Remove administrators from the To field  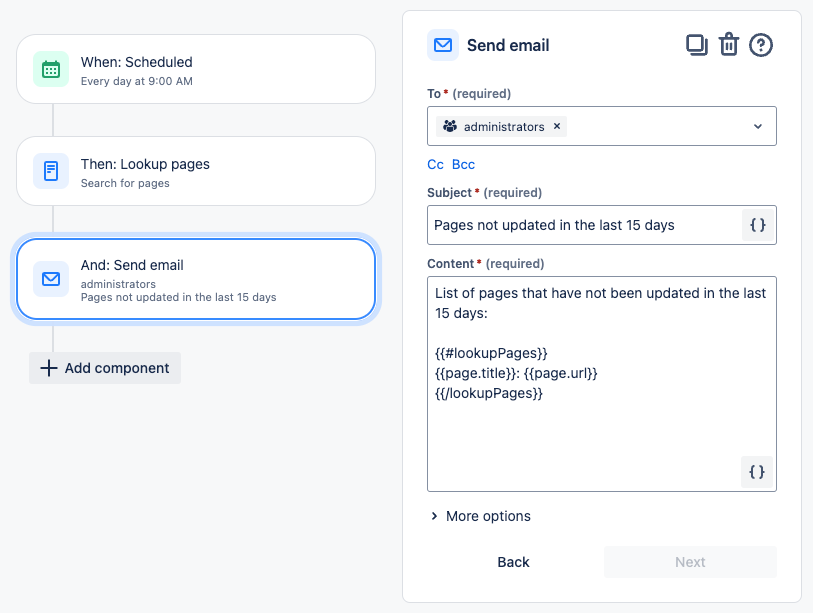[557, 126]
